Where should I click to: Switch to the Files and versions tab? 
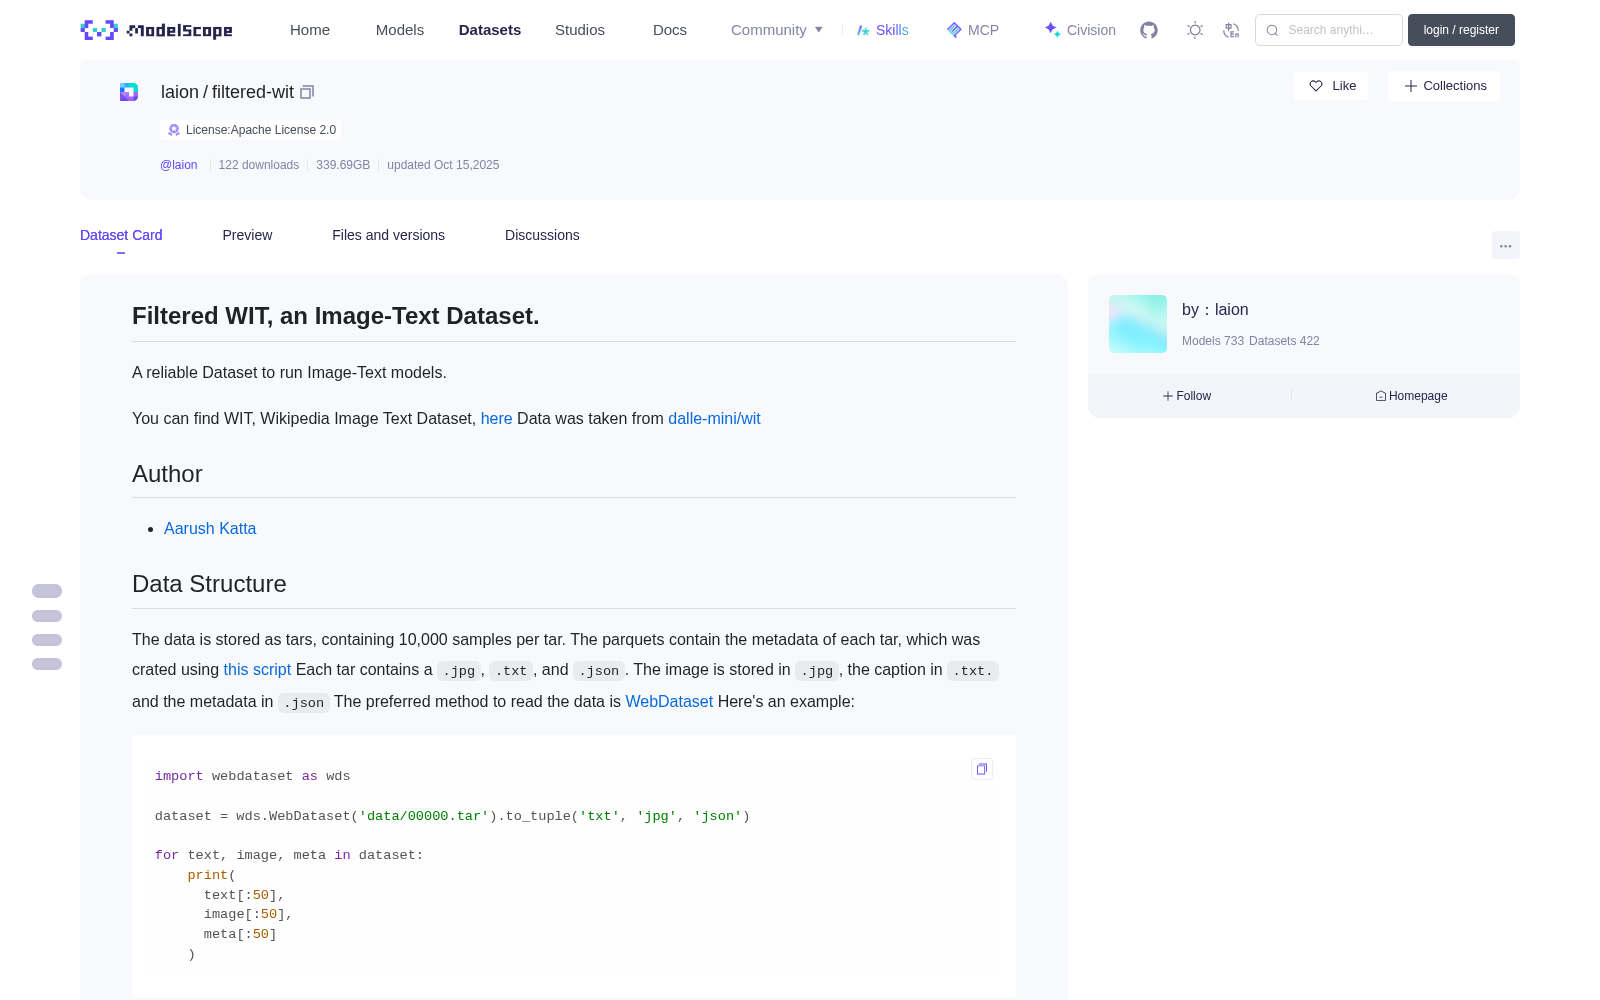(x=388, y=235)
